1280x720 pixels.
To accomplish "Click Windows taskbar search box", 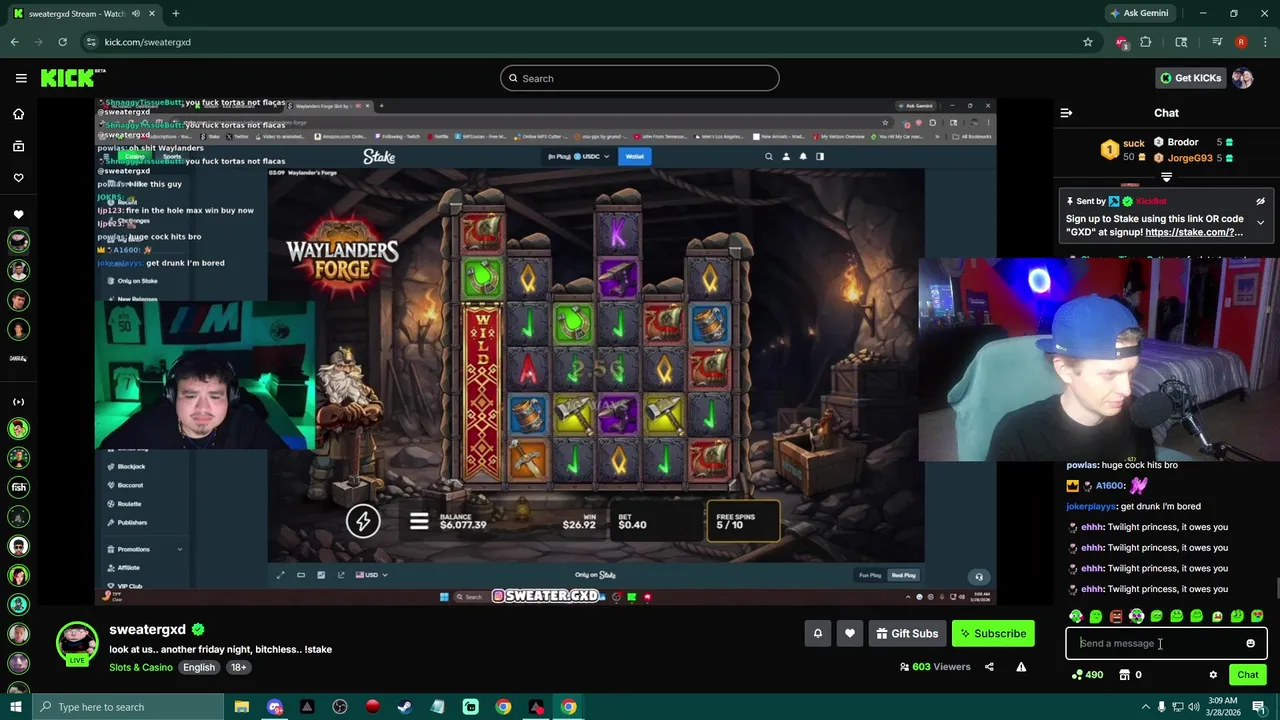I will pyautogui.click(x=130, y=707).
